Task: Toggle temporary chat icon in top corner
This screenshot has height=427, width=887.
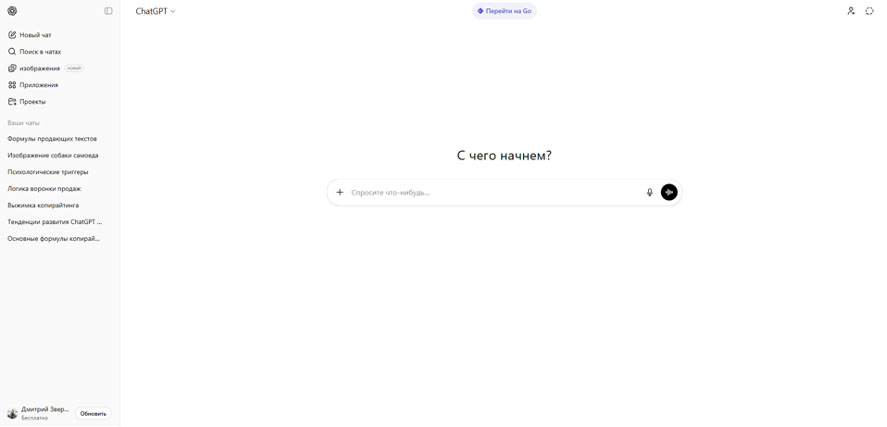Action: click(x=870, y=11)
